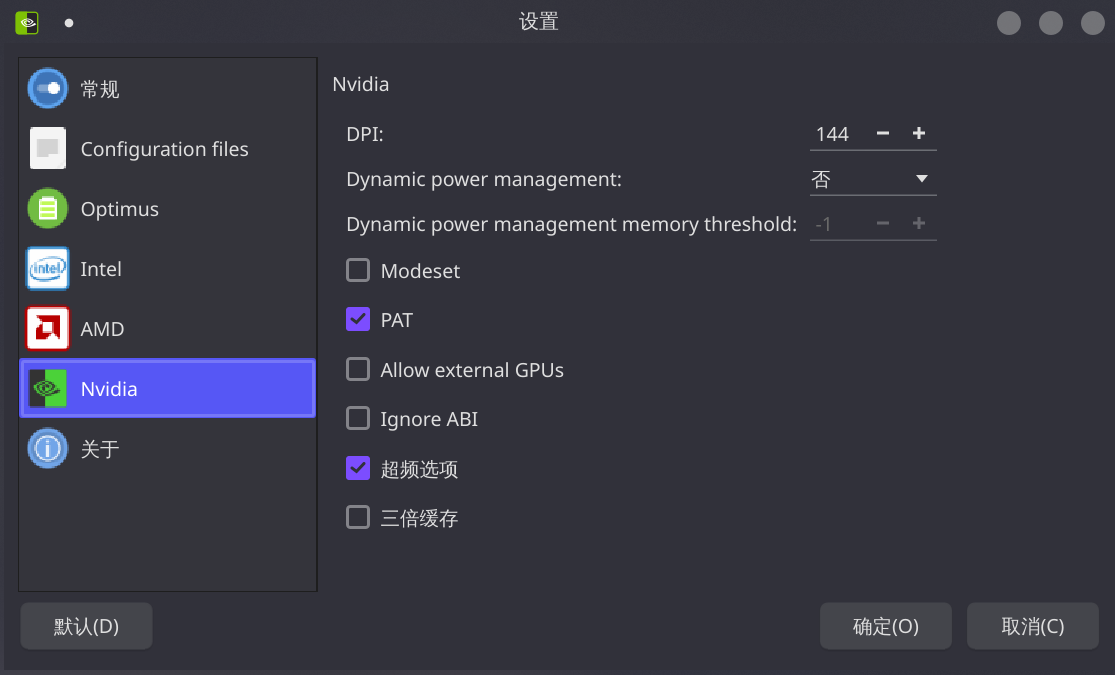Screen dimensions: 1115x675
Task: Click the 确定(O) button
Action: click(x=885, y=626)
